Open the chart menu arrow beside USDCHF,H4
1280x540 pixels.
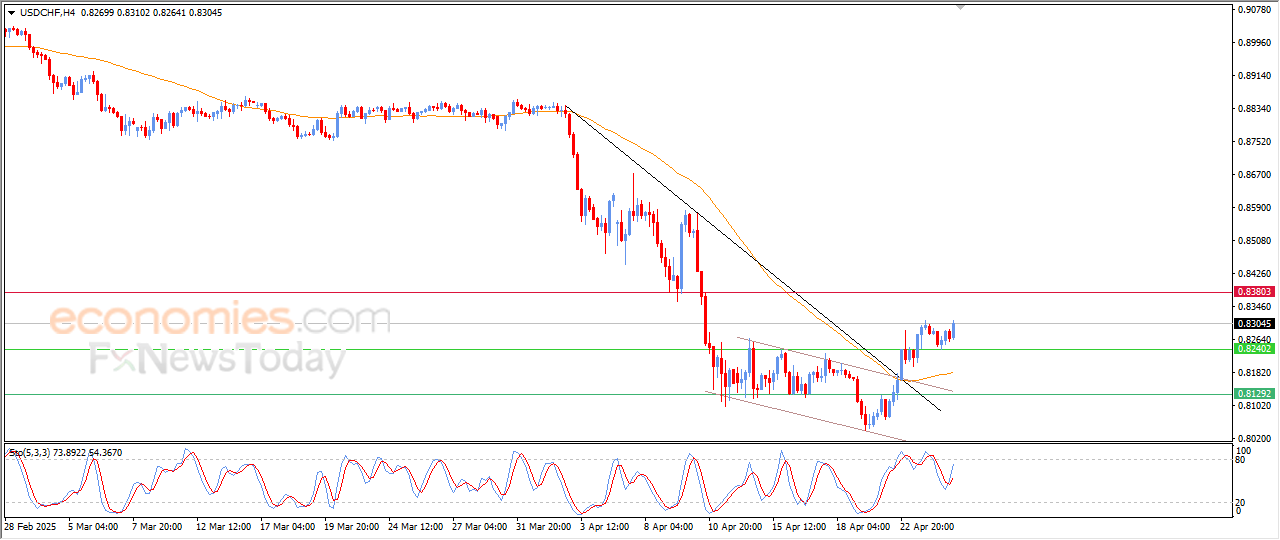pos(12,13)
